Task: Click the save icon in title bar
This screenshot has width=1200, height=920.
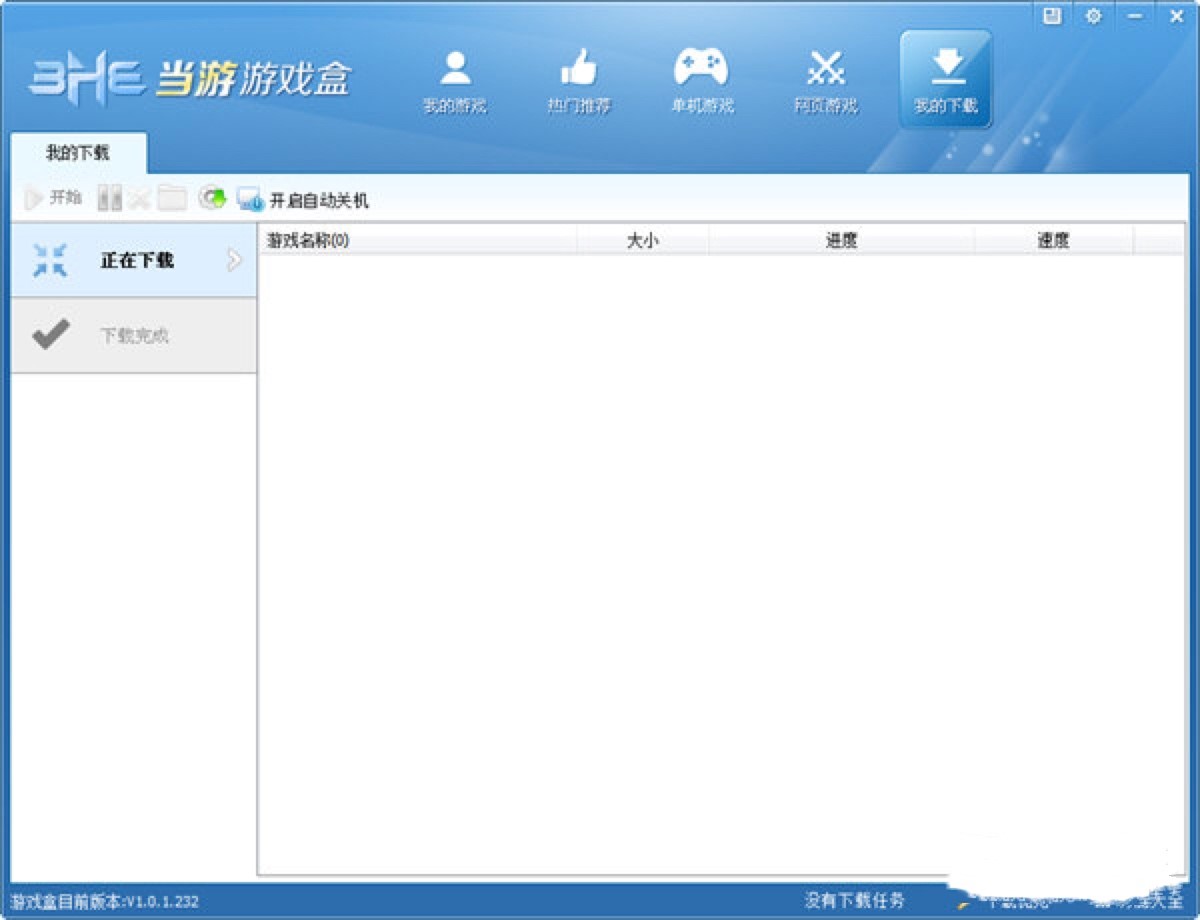Action: [x=1051, y=16]
